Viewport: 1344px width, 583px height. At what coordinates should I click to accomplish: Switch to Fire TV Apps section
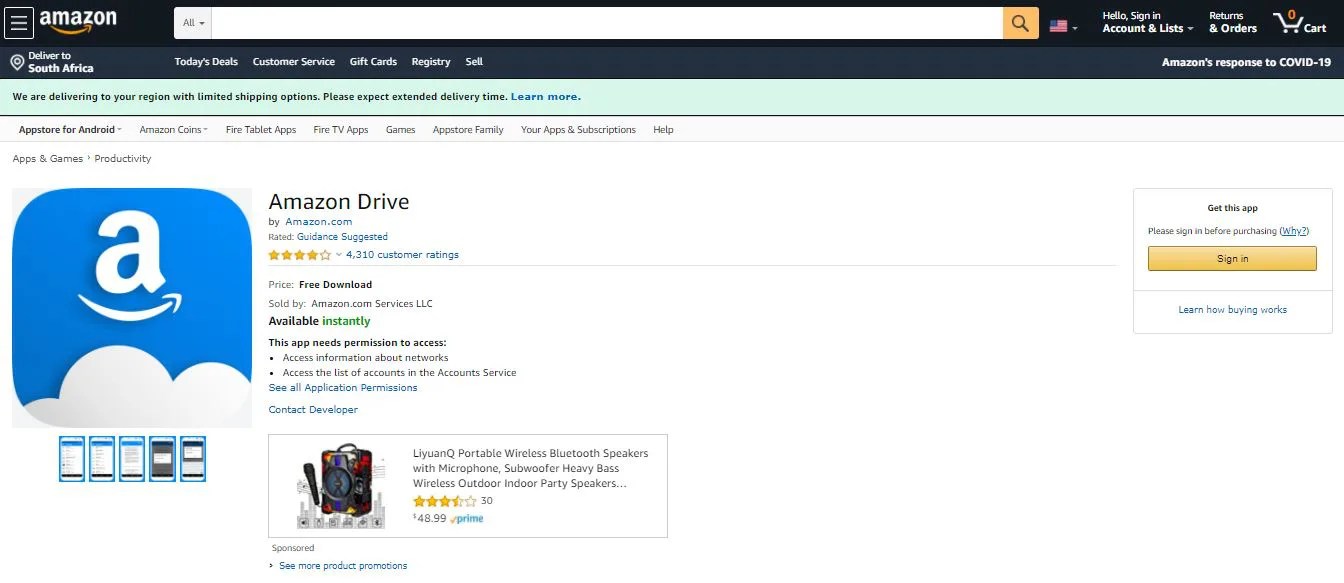tap(340, 129)
